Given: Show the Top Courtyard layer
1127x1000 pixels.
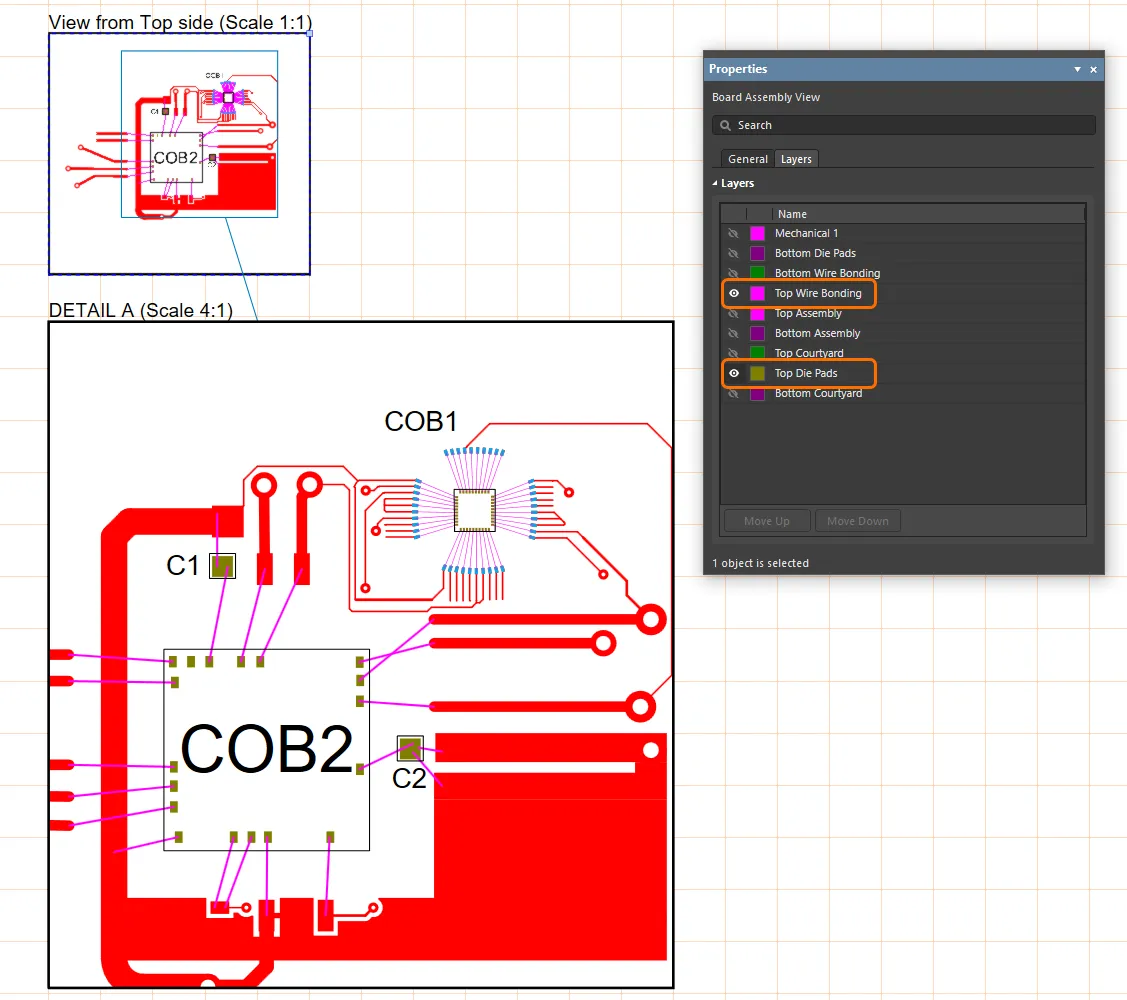Looking at the screenshot, I should (x=734, y=353).
